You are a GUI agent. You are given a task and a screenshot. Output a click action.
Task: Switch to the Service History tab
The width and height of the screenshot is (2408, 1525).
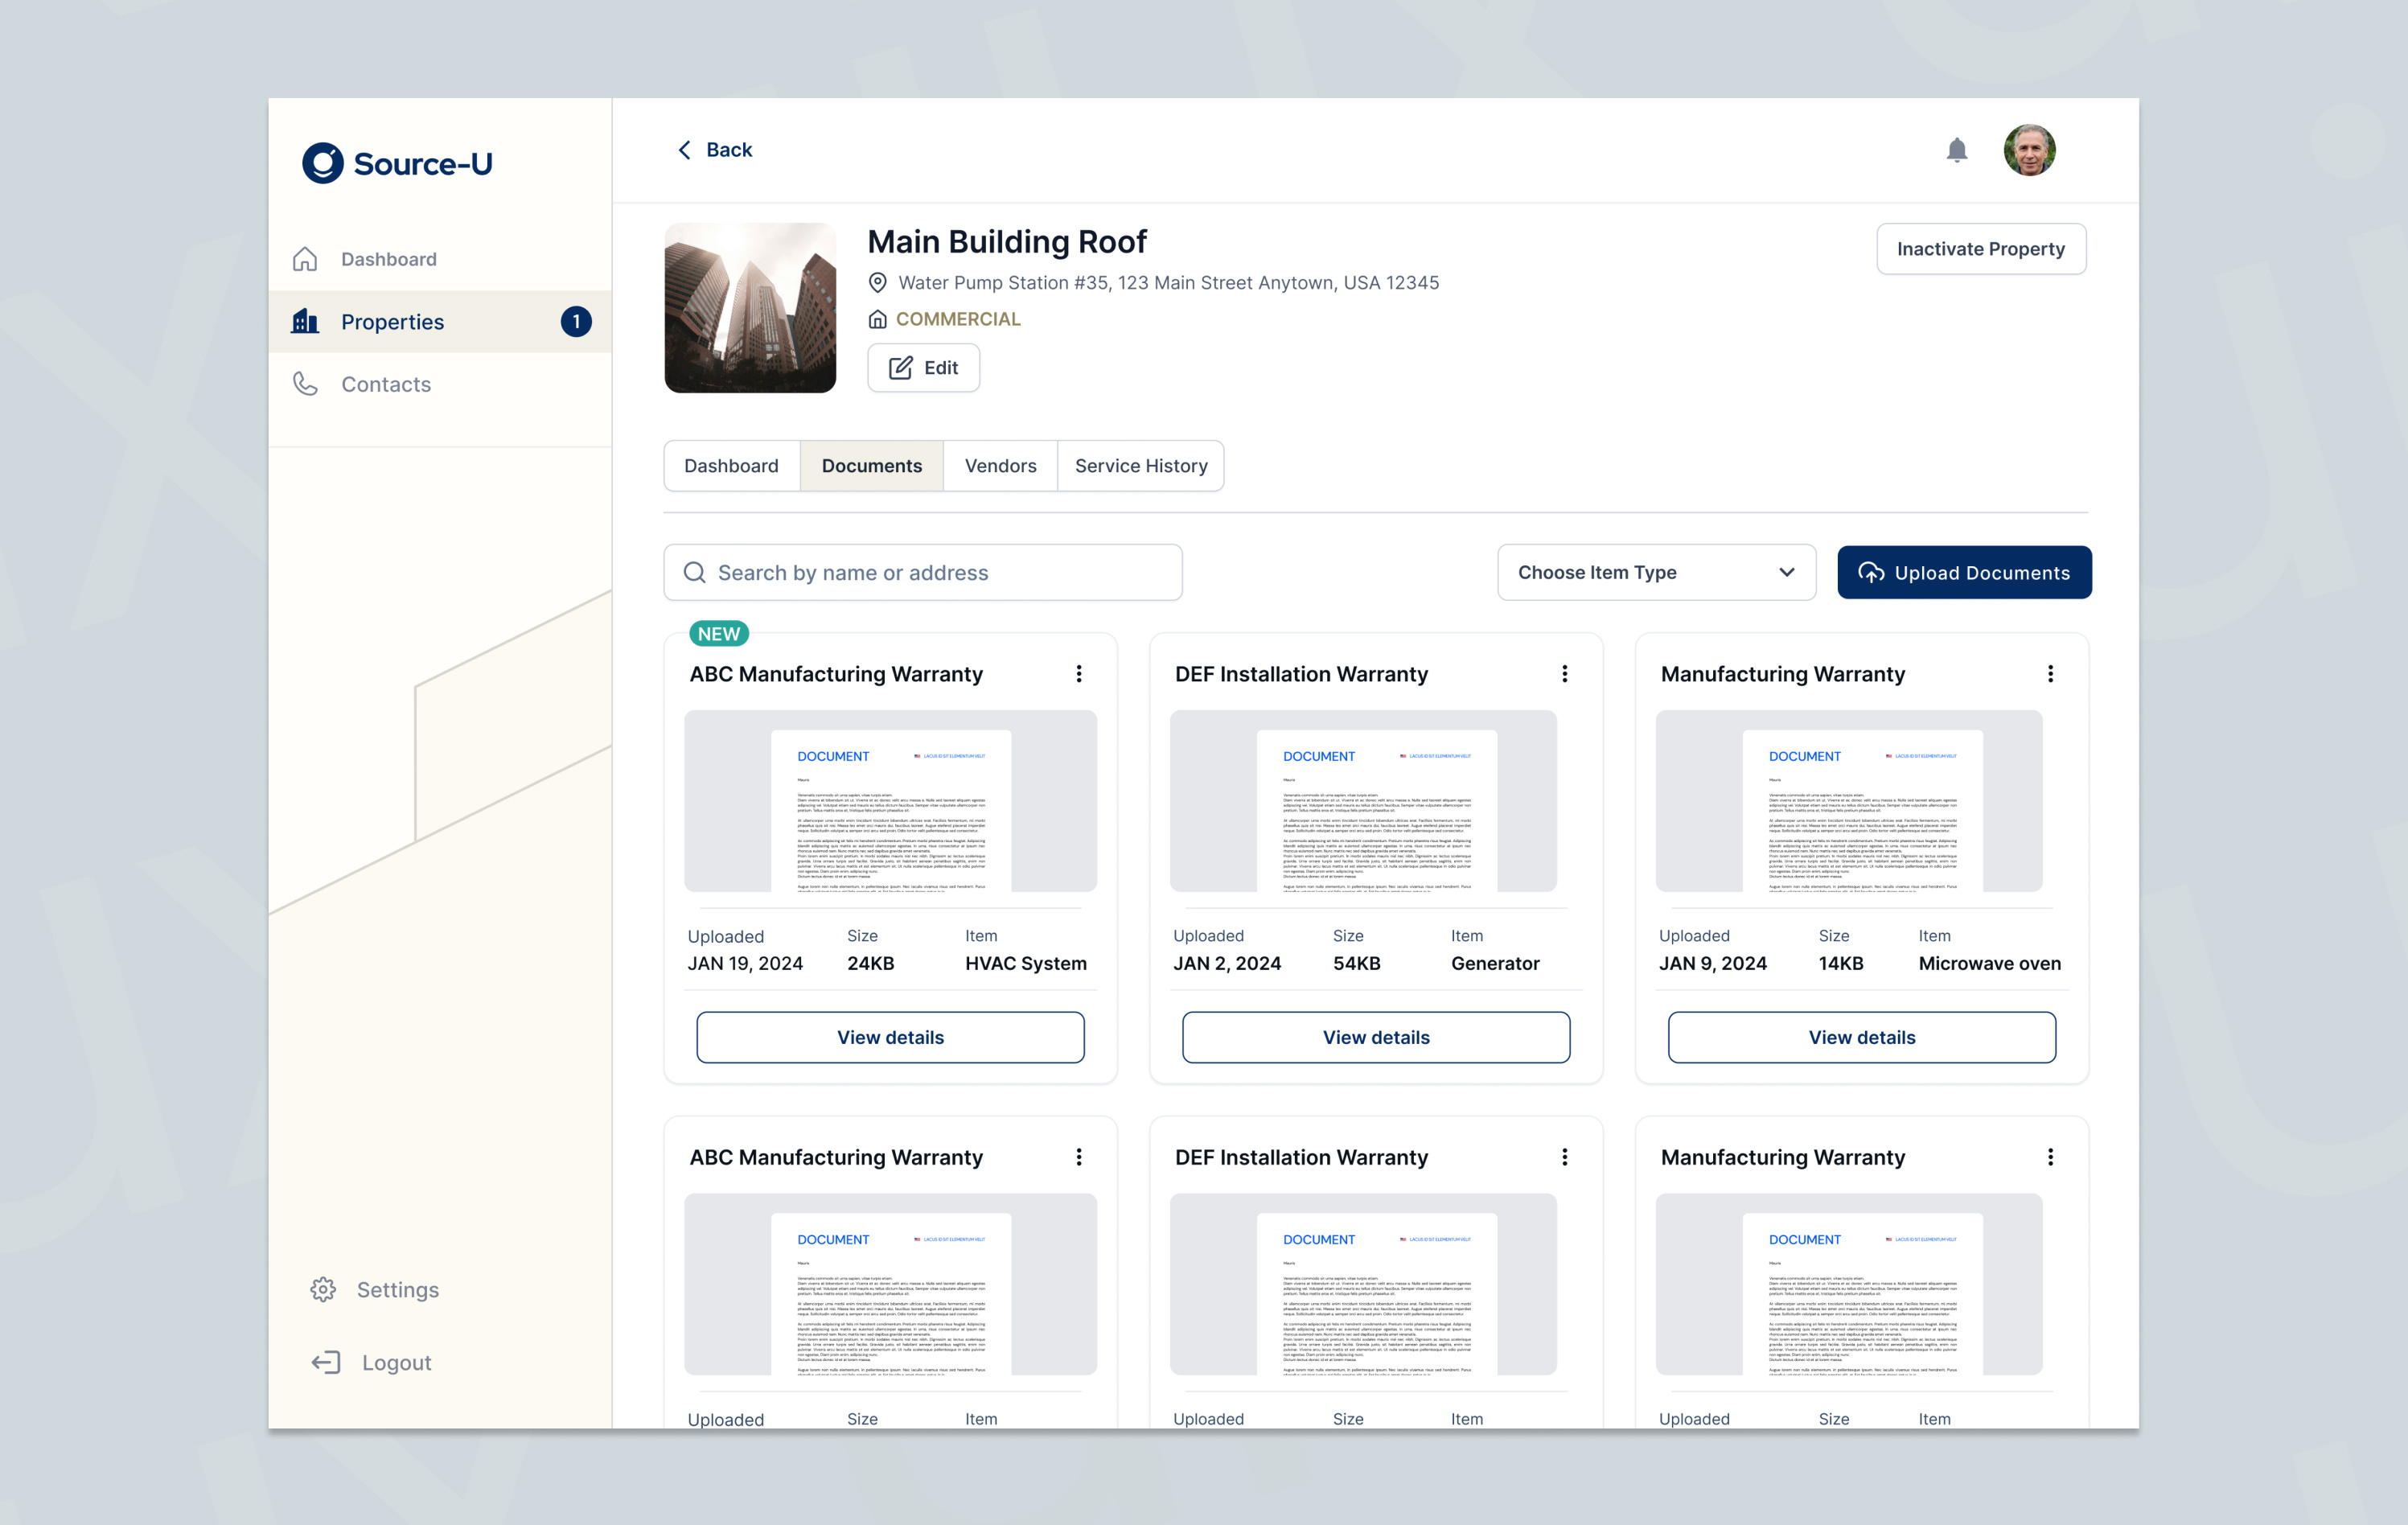point(1141,465)
